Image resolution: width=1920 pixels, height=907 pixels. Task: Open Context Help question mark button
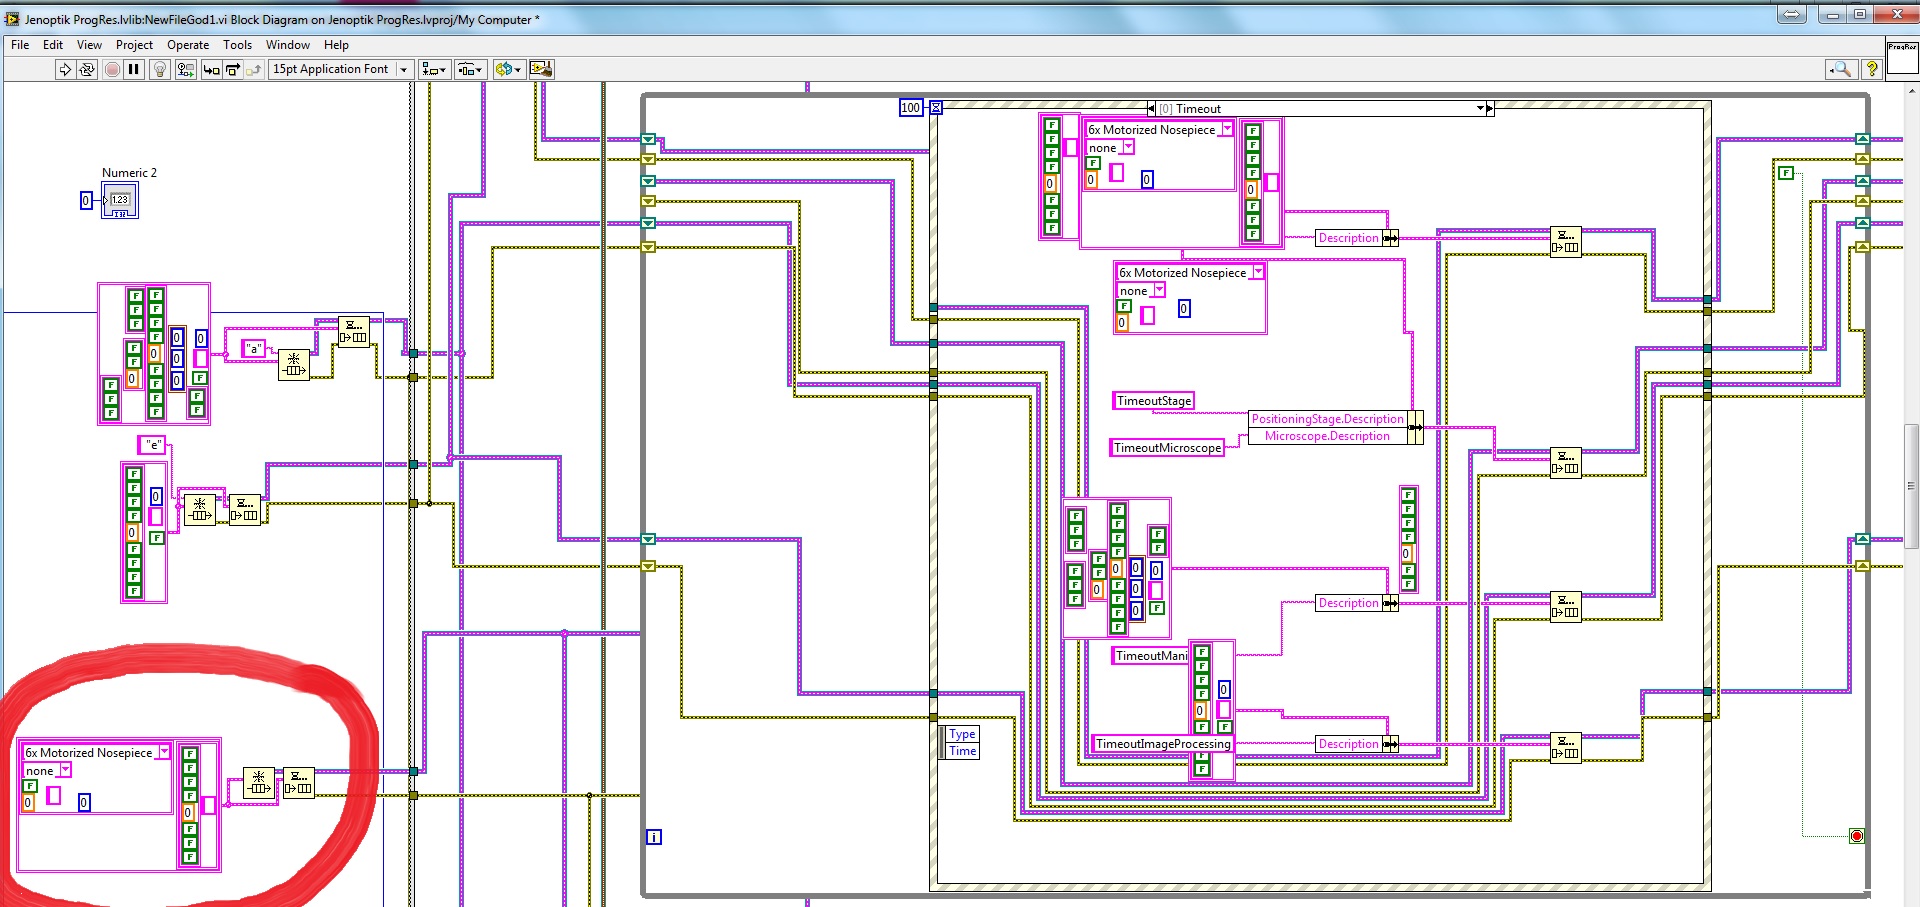click(1872, 69)
